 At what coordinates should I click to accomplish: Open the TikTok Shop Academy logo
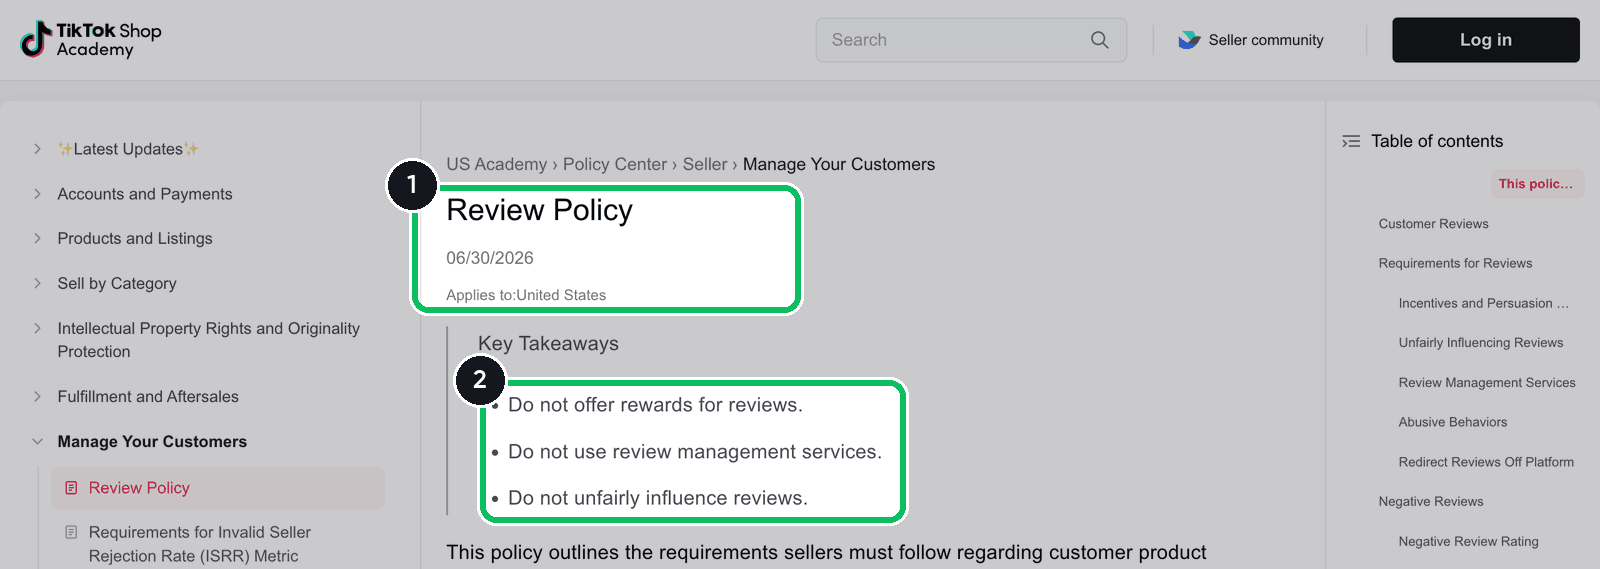[91, 40]
